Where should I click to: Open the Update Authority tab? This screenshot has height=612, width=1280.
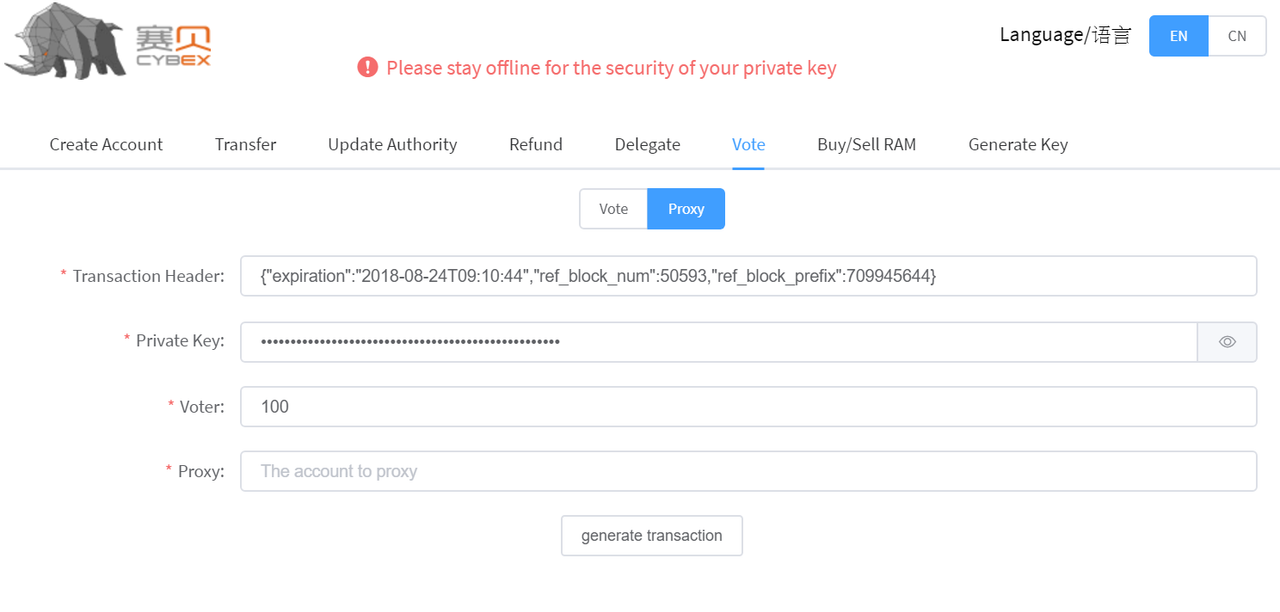[x=392, y=144]
